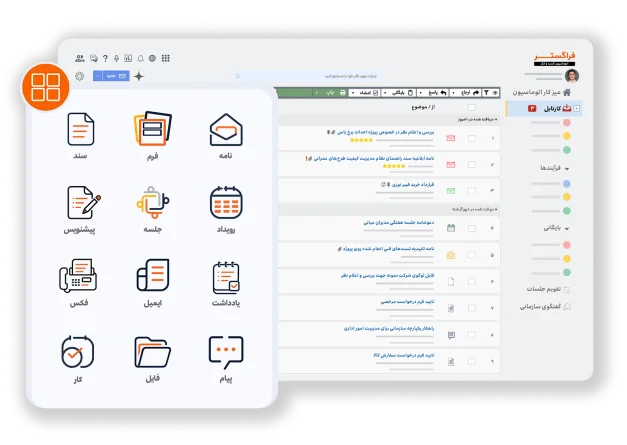627x445 pixels.
Task: Open تقویم جلسات (Meeting calendar) in sidebar
Action: tap(545, 290)
